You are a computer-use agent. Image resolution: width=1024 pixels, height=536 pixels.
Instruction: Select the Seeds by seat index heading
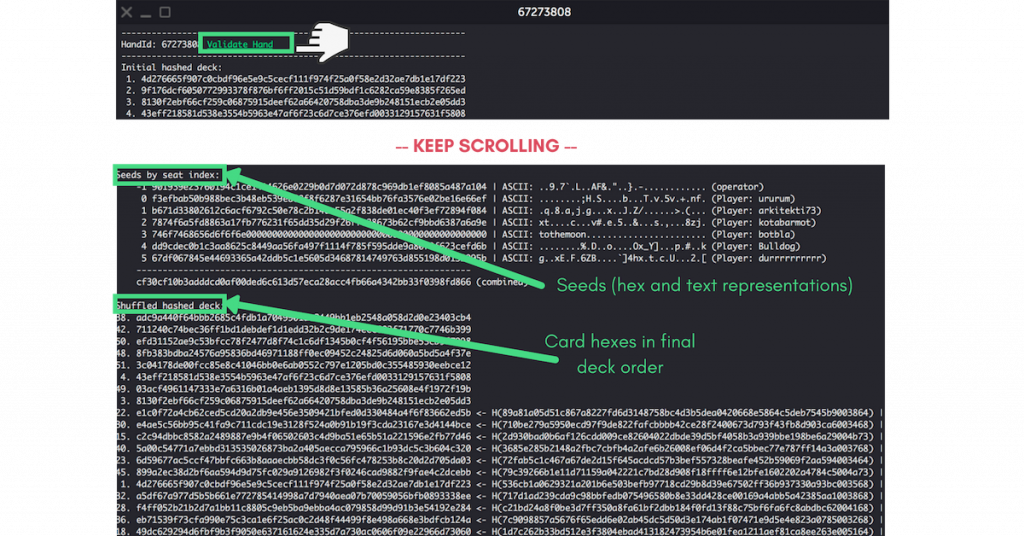(168, 175)
